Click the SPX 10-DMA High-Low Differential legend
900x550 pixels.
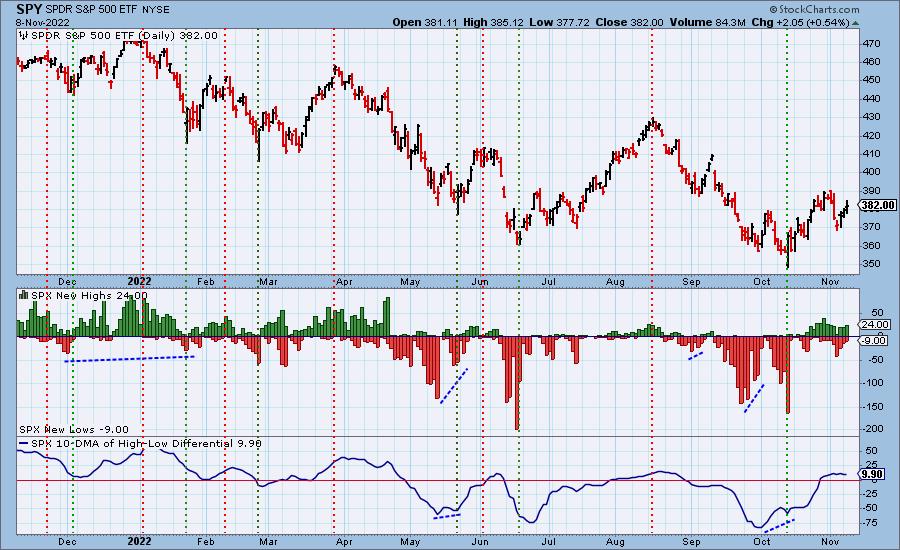point(146,443)
